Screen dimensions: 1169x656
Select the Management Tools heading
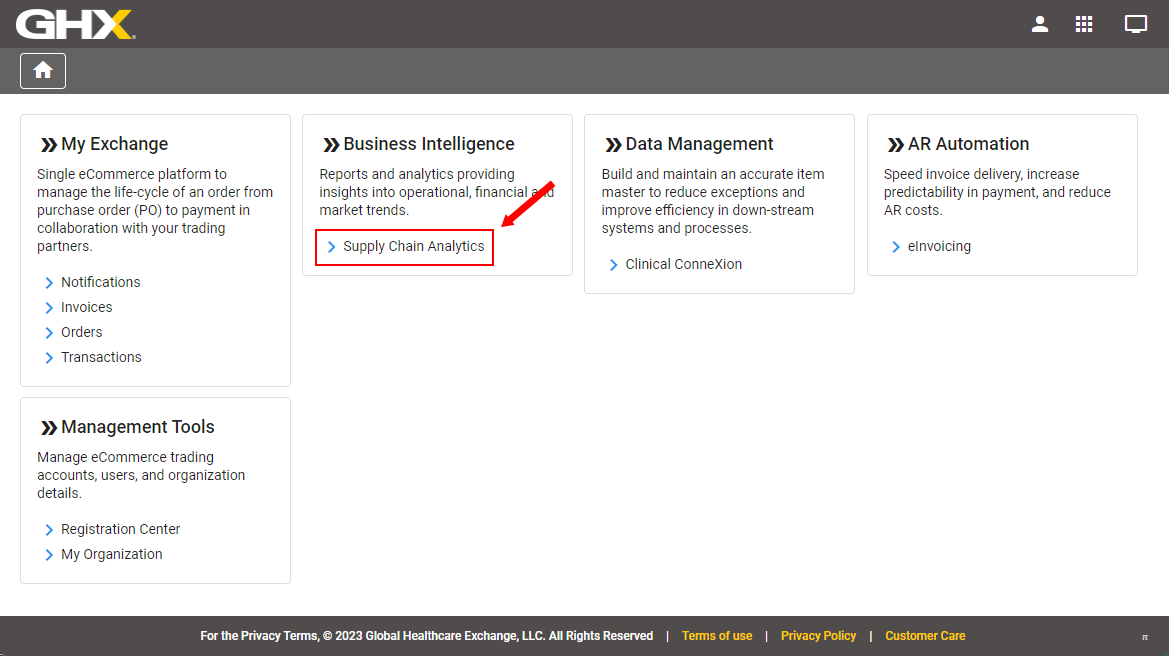tap(138, 426)
